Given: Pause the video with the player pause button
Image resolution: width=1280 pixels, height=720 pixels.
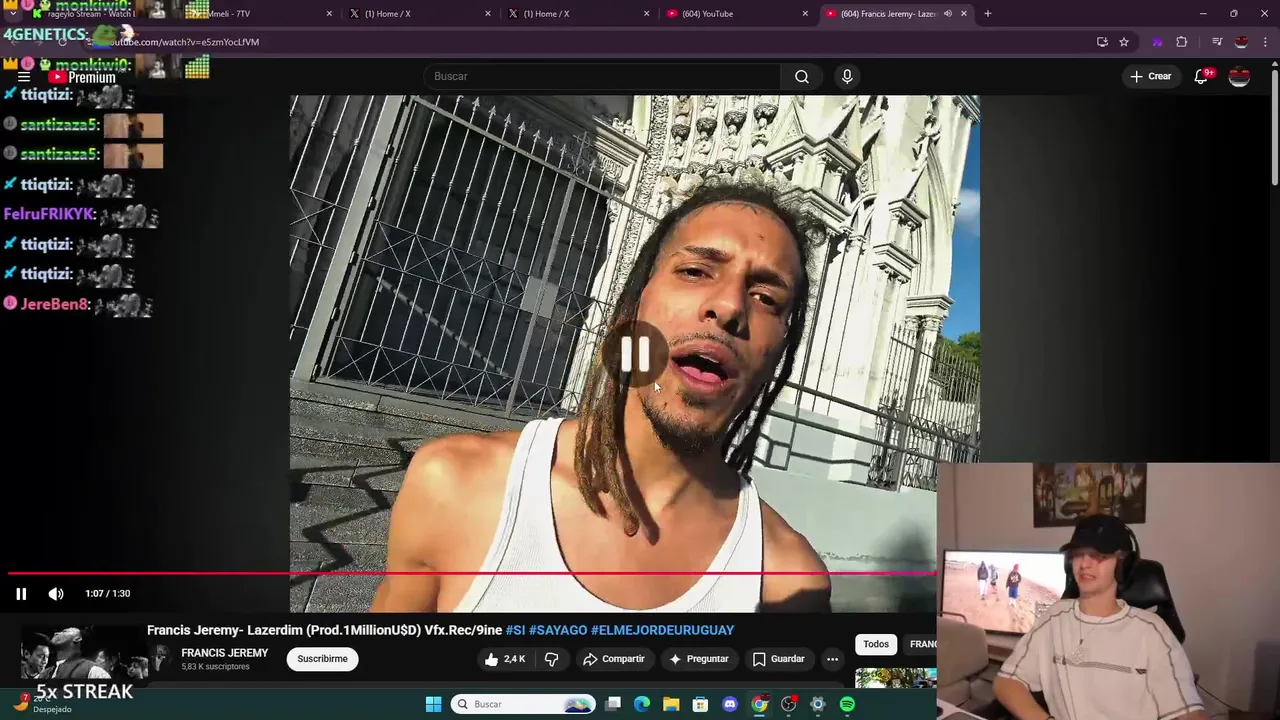Looking at the screenshot, I should pos(21,594).
